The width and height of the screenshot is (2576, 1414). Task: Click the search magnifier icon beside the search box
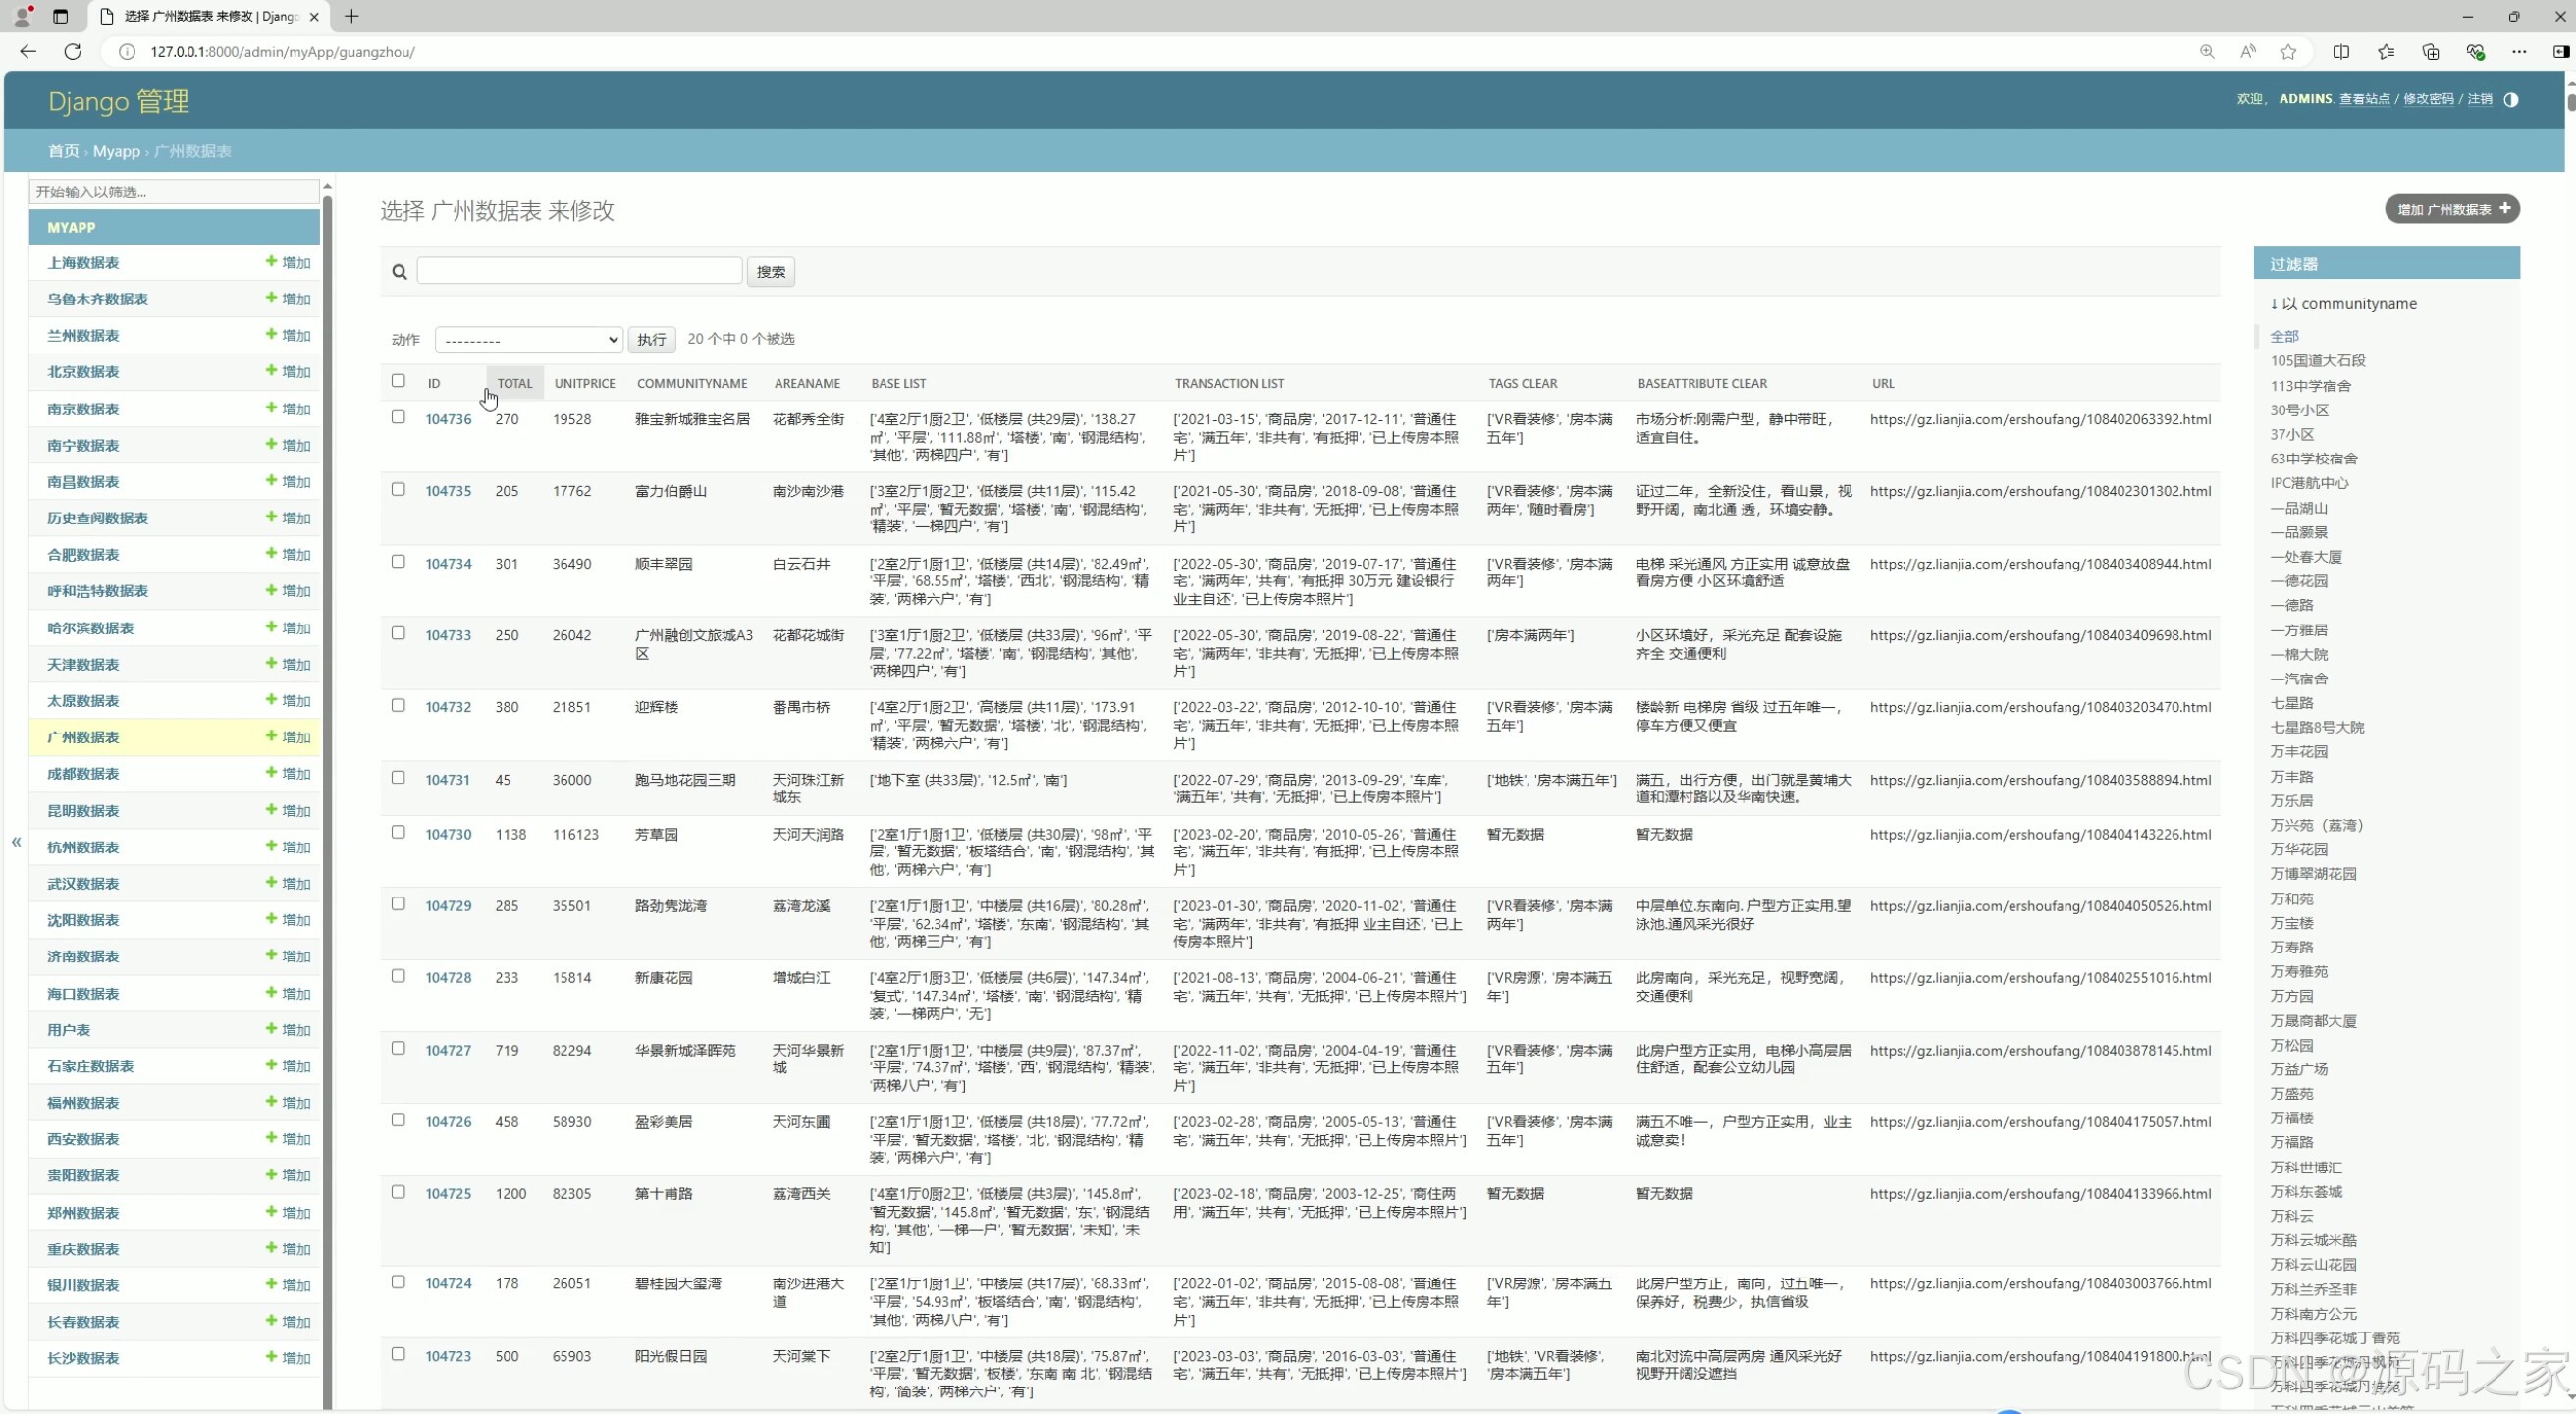pos(399,272)
